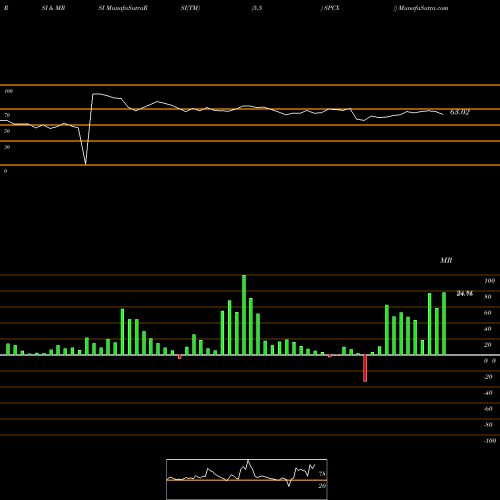Select the -60 label on MR axis
The image size is (500, 500).
pyautogui.click(x=488, y=409)
